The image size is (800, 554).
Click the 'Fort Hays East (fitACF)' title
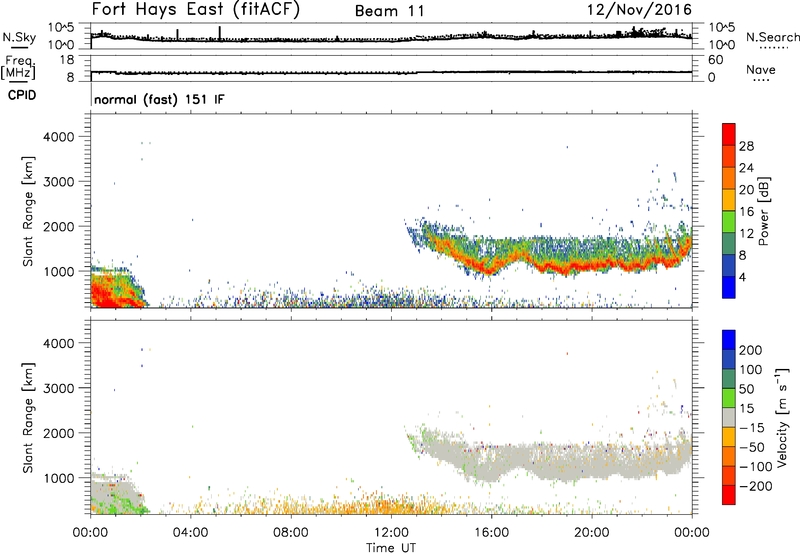(195, 10)
